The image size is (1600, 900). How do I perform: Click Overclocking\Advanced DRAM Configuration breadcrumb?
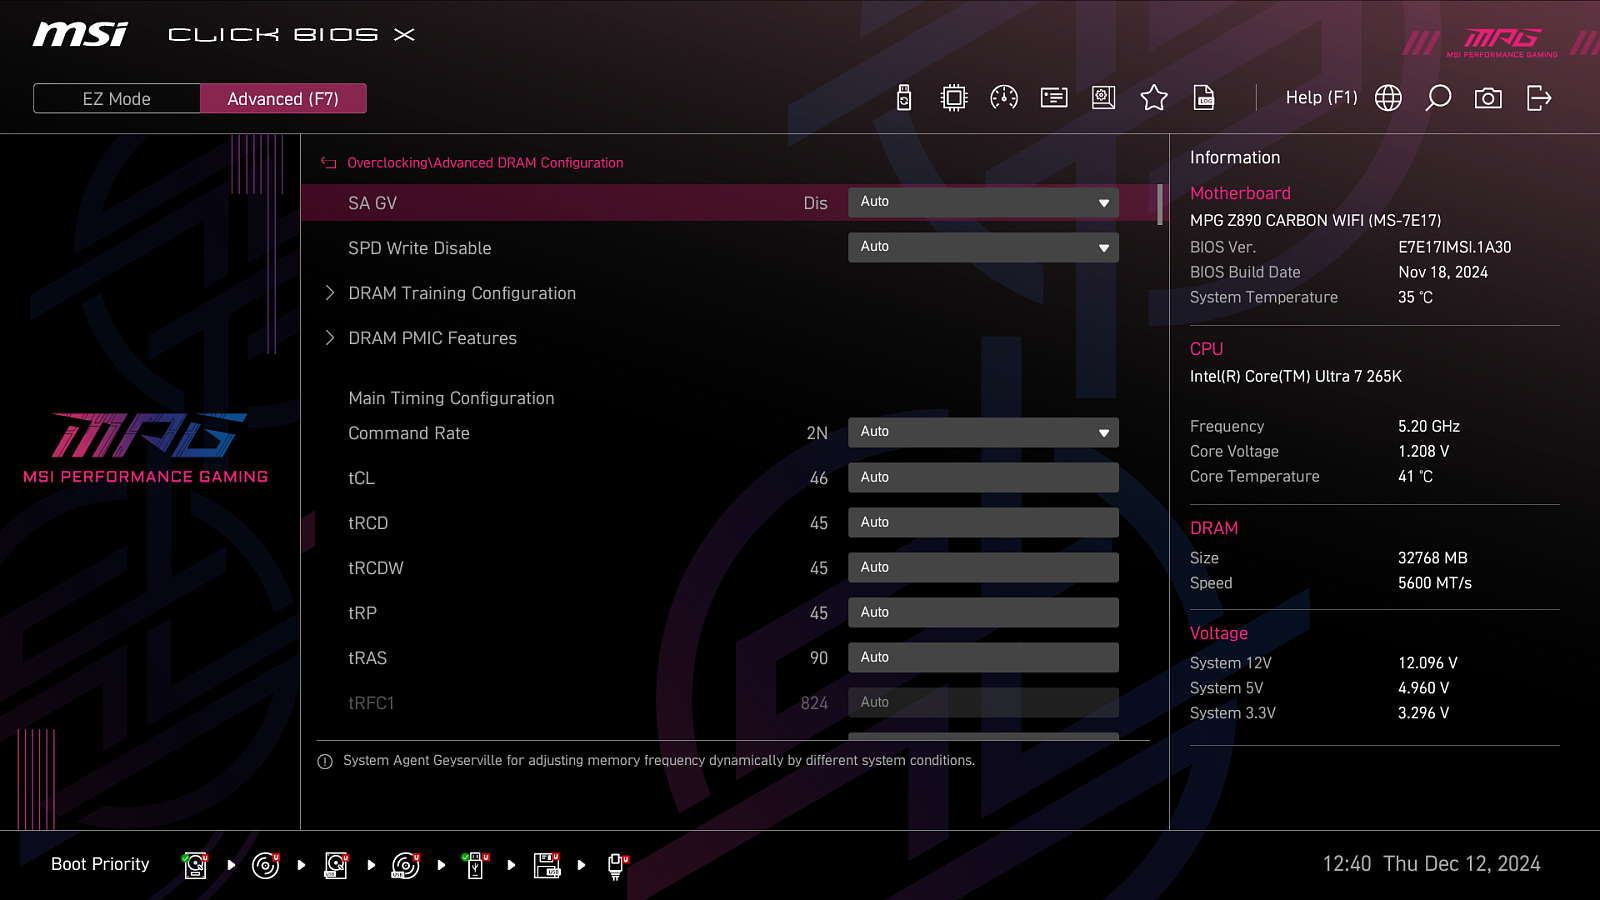(x=485, y=163)
